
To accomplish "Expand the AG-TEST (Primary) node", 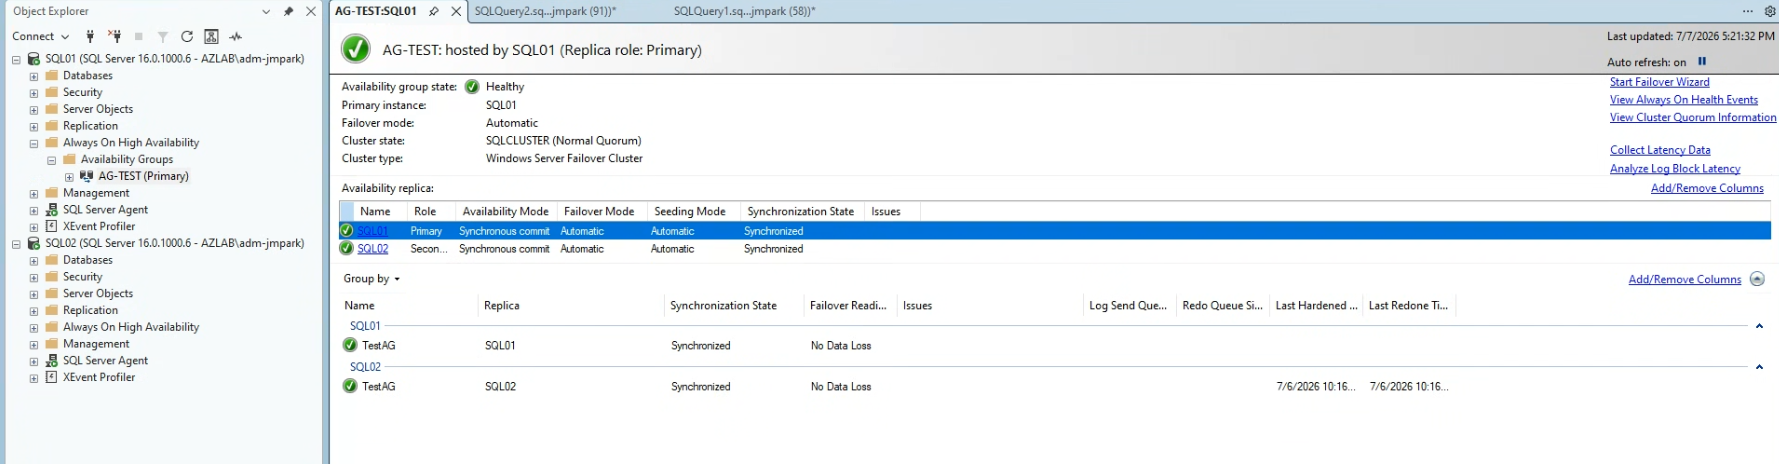I will coord(69,177).
